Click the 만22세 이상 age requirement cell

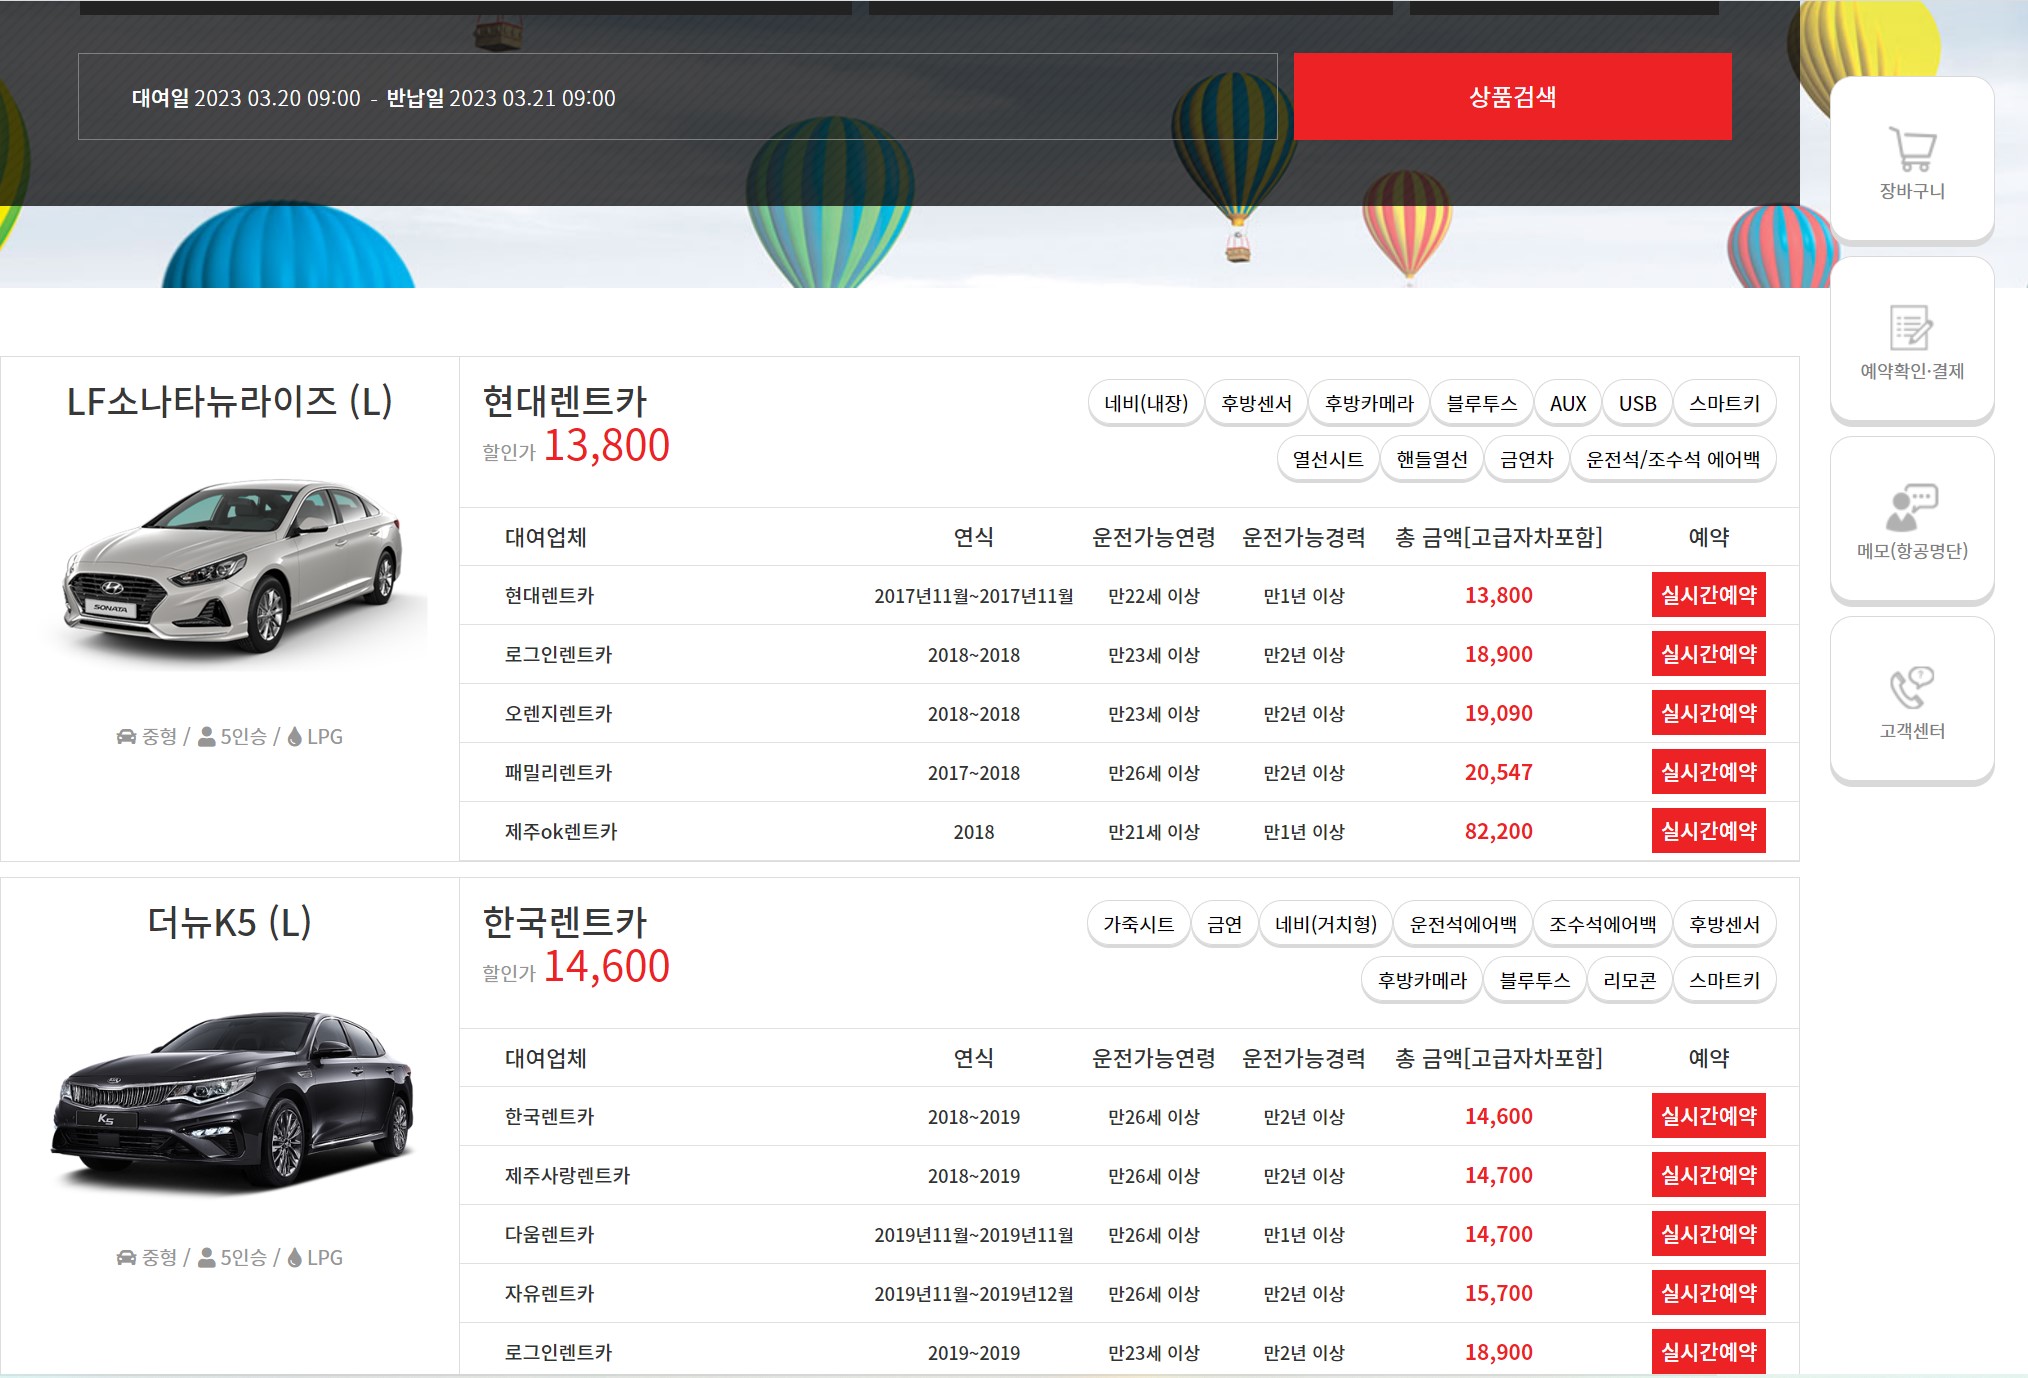(1153, 596)
